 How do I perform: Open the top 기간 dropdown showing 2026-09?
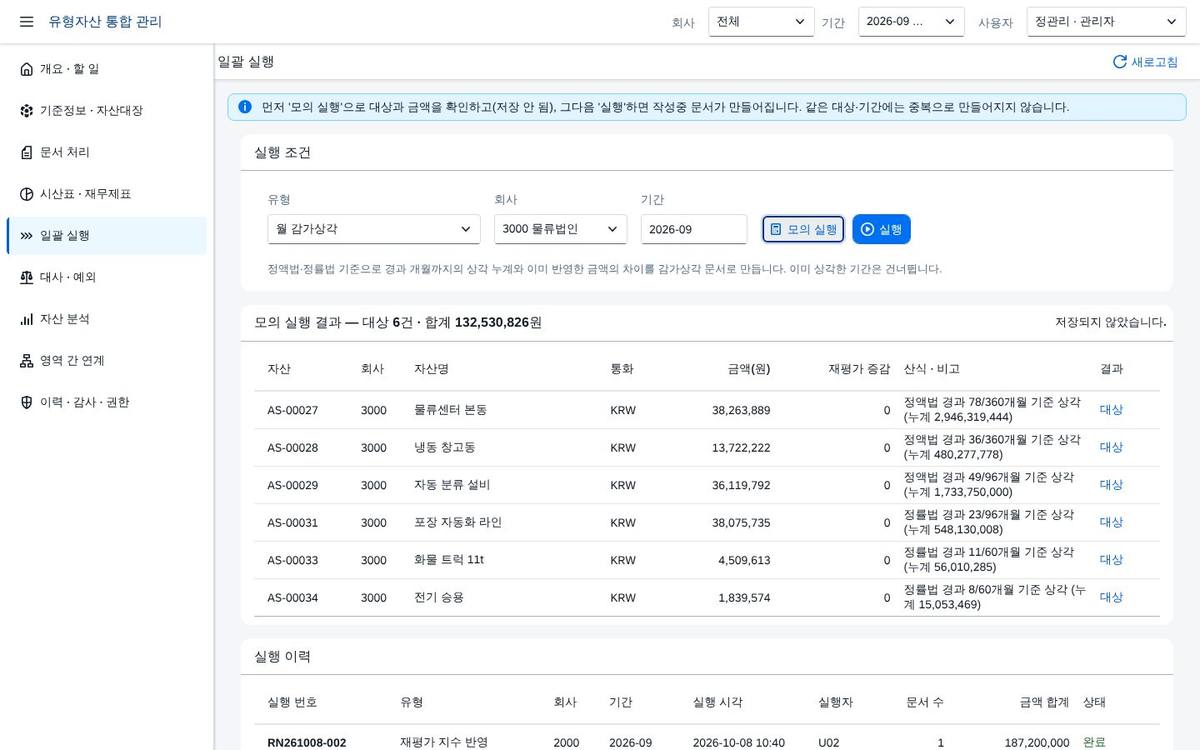pyautogui.click(x=911, y=22)
